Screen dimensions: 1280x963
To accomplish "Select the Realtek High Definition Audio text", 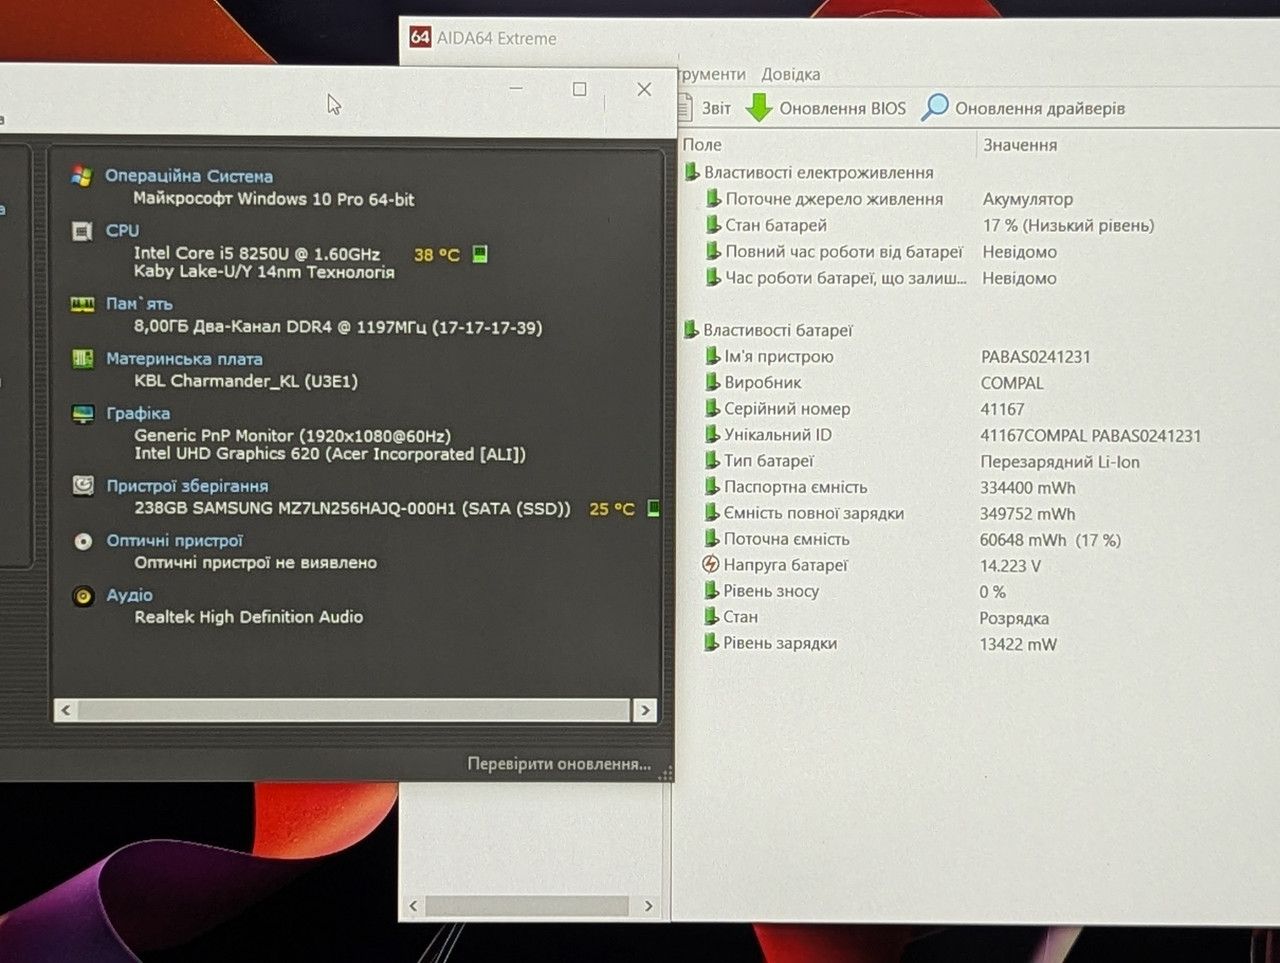I will pyautogui.click(x=249, y=617).
